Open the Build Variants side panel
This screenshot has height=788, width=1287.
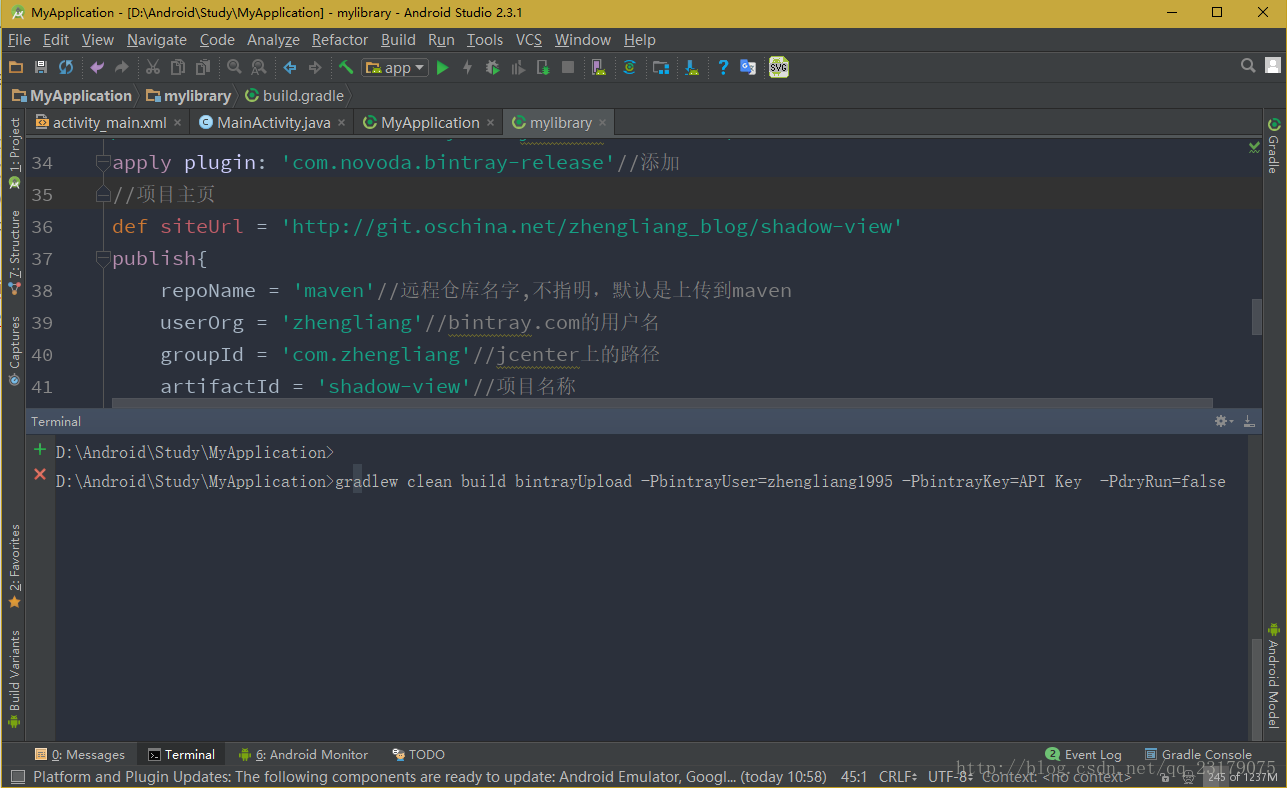pos(14,680)
